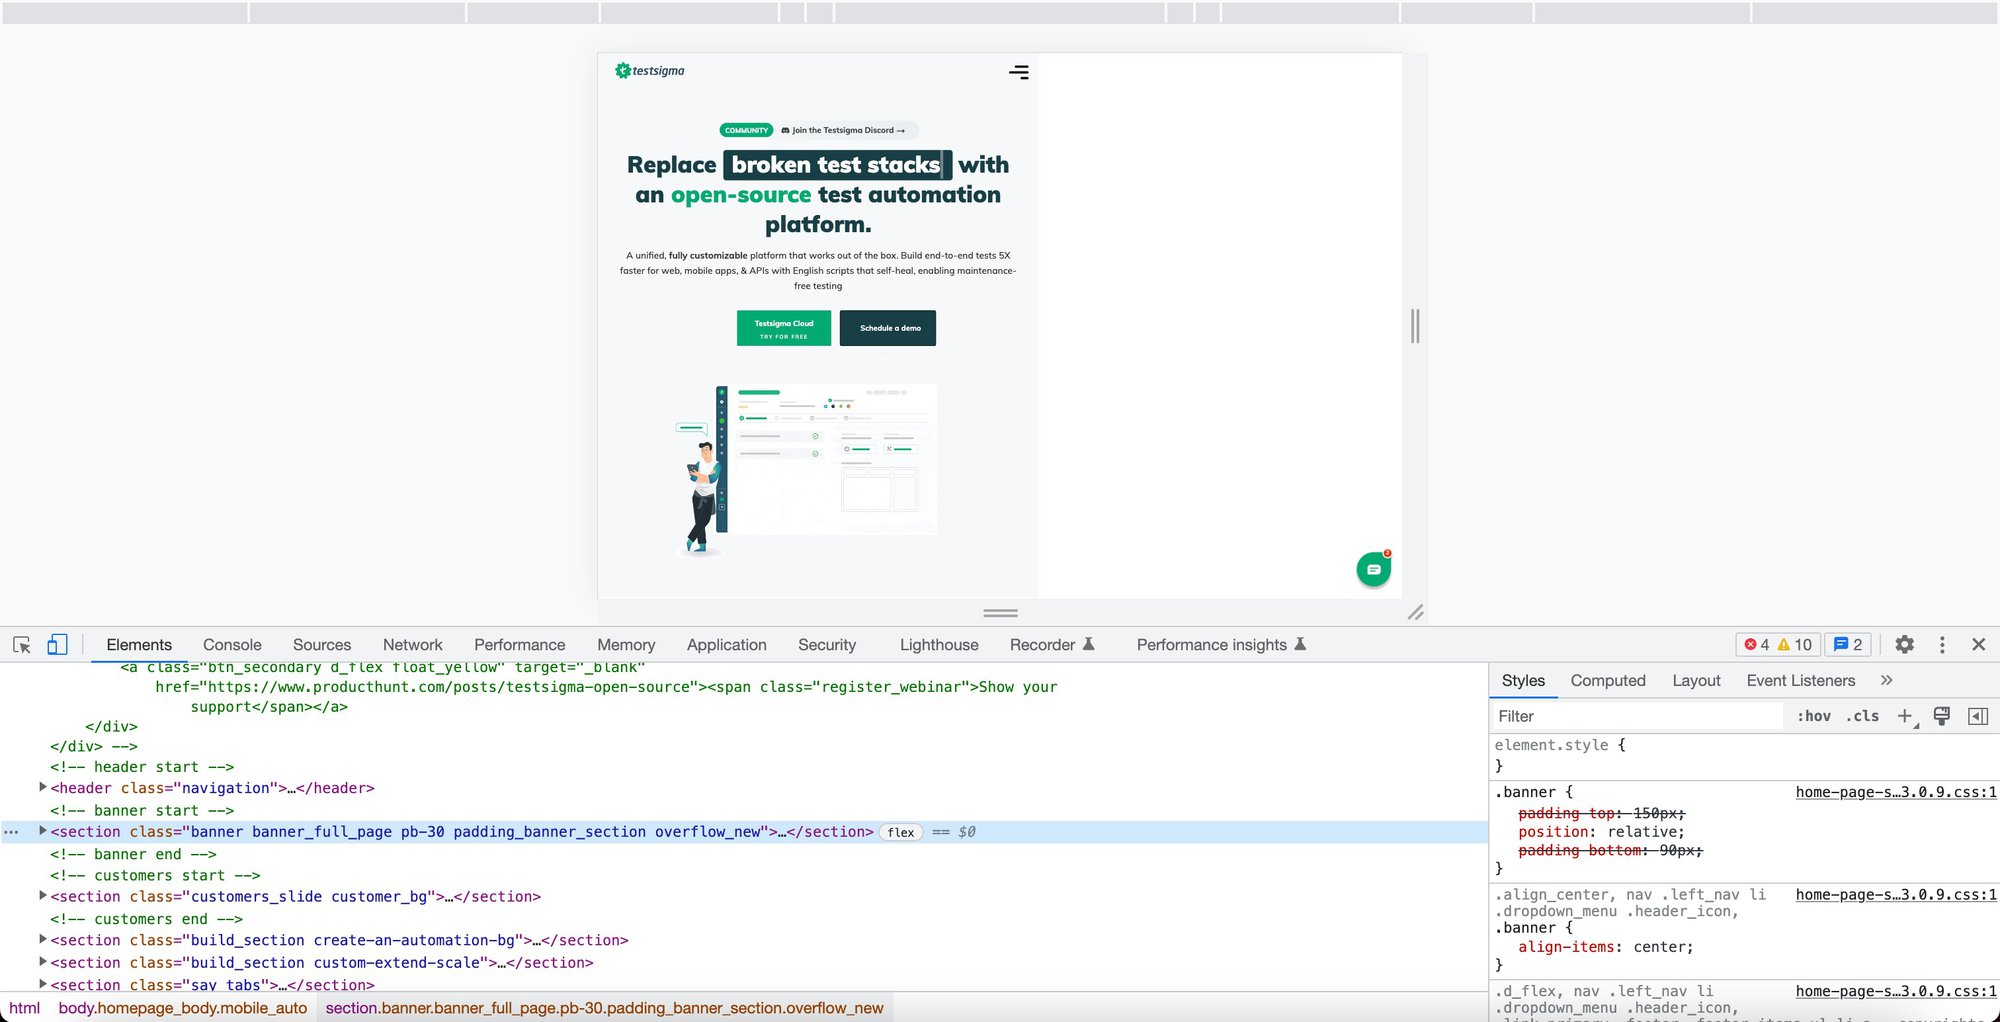Open home-page css link beside .banner rule

pos(1896,792)
